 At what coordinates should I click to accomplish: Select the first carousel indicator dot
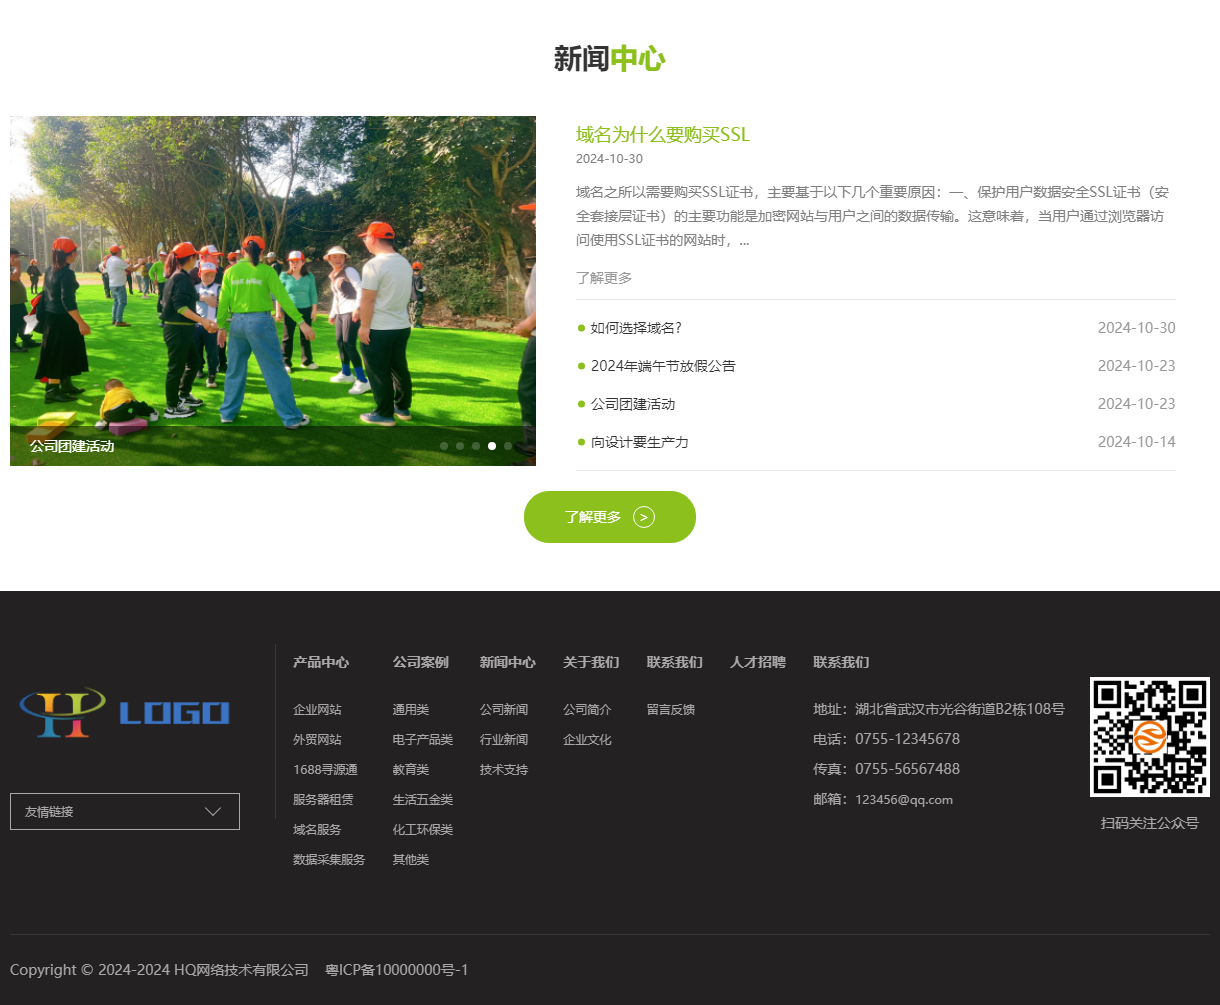point(444,446)
